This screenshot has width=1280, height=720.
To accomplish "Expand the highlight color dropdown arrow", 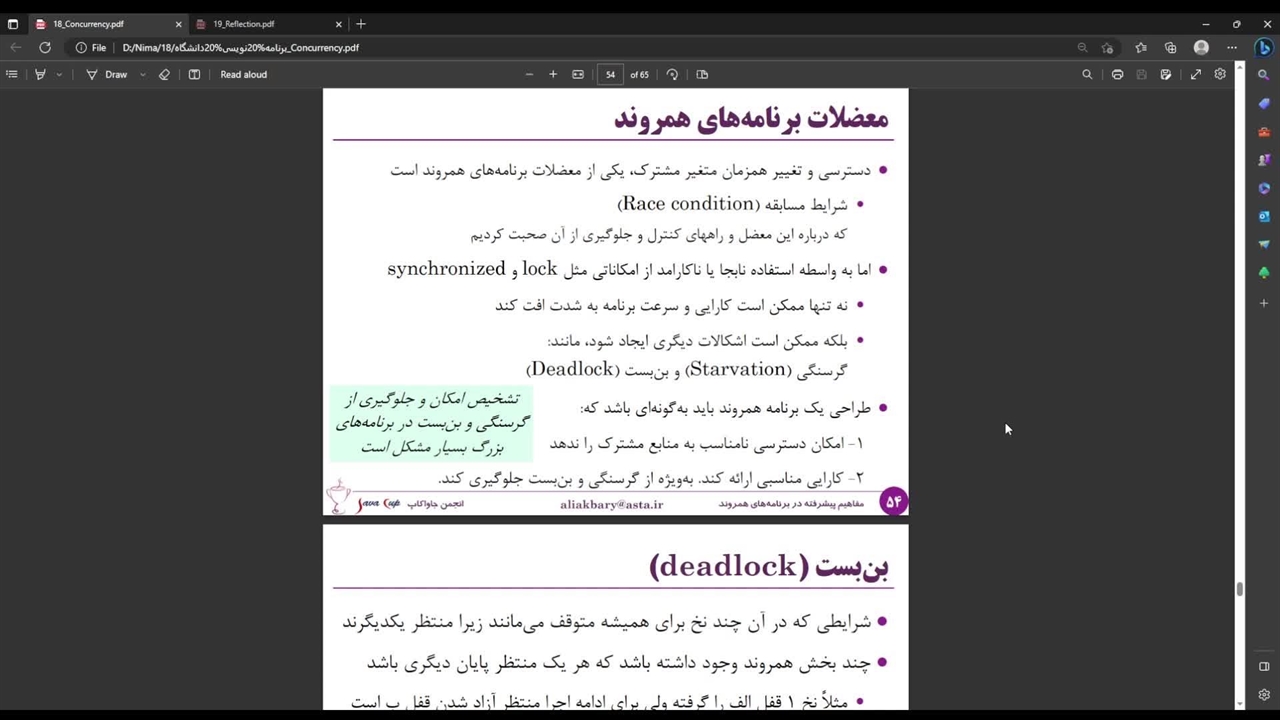I will pyautogui.click(x=59, y=74).
